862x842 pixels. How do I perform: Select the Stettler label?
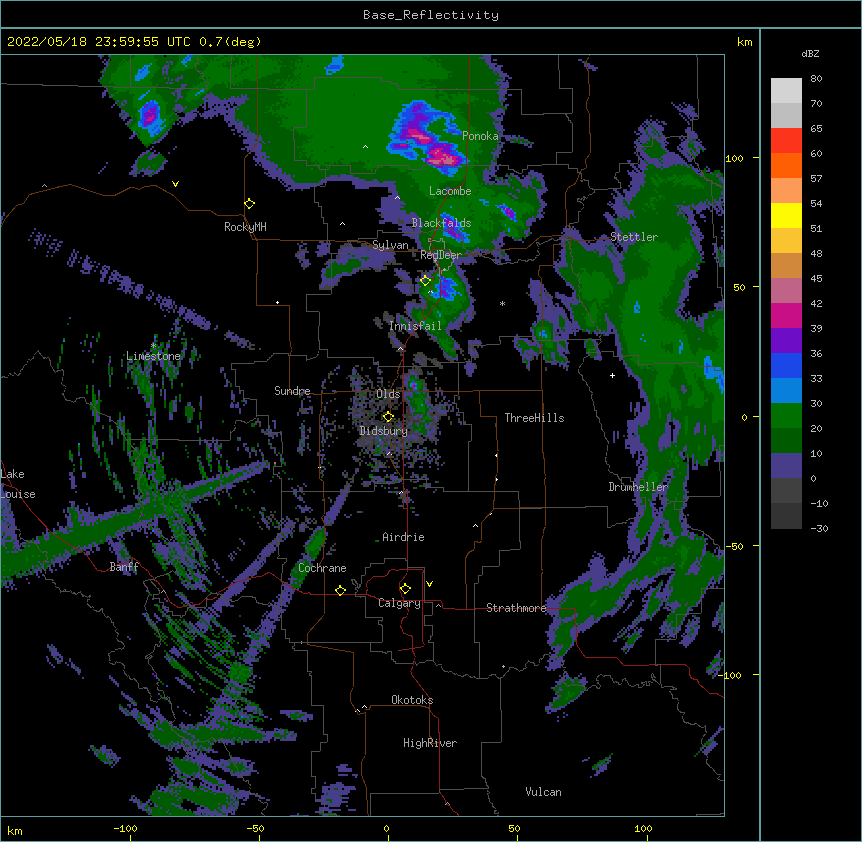(x=634, y=237)
